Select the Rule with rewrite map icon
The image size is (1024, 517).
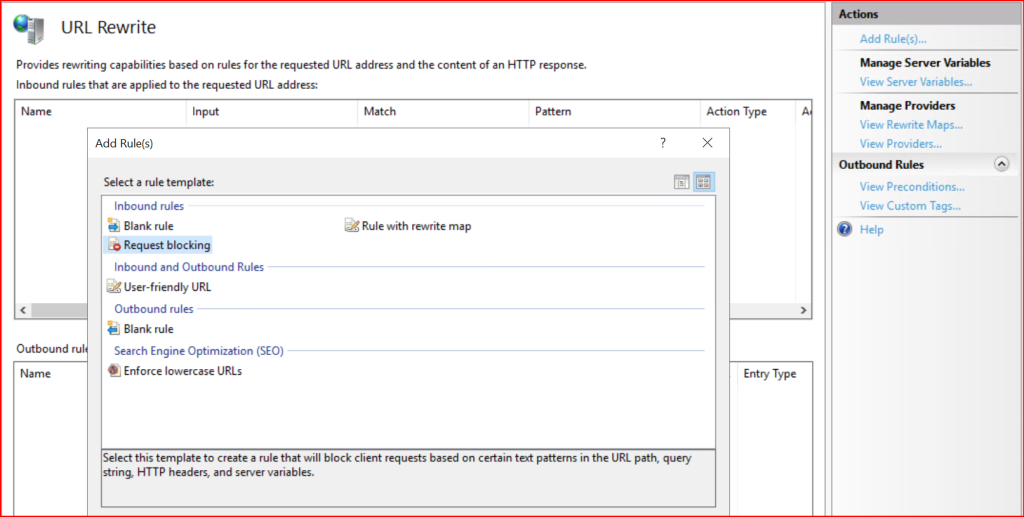tap(352, 226)
